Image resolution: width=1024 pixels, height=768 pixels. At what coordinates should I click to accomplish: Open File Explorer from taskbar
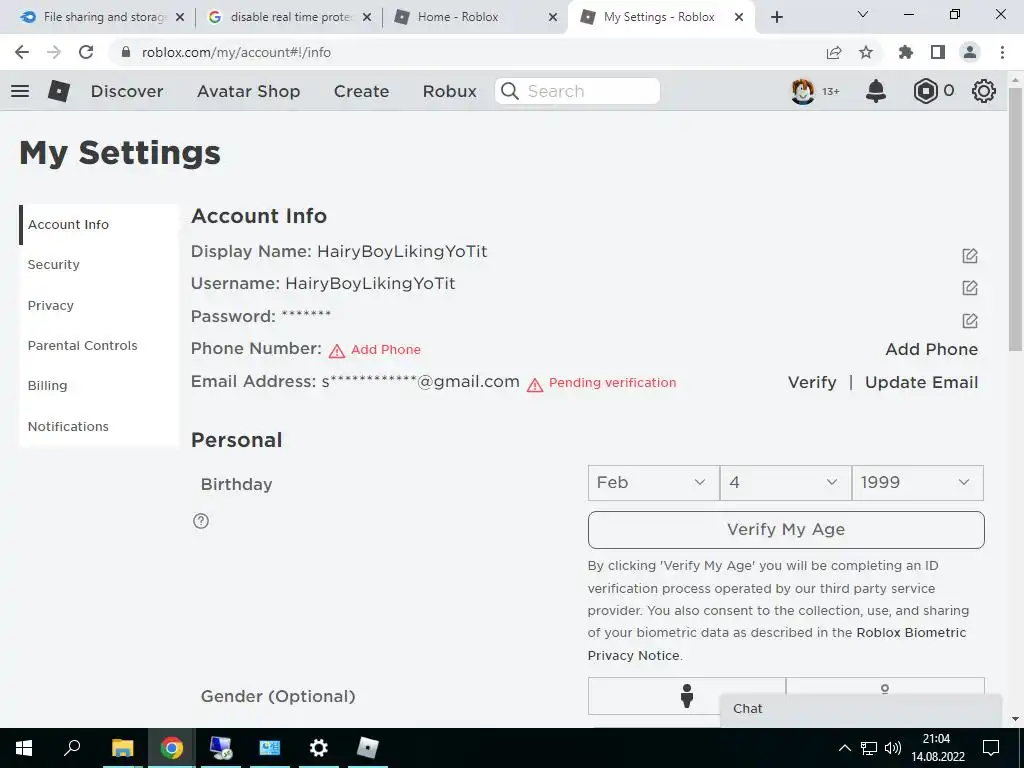tap(122, 748)
